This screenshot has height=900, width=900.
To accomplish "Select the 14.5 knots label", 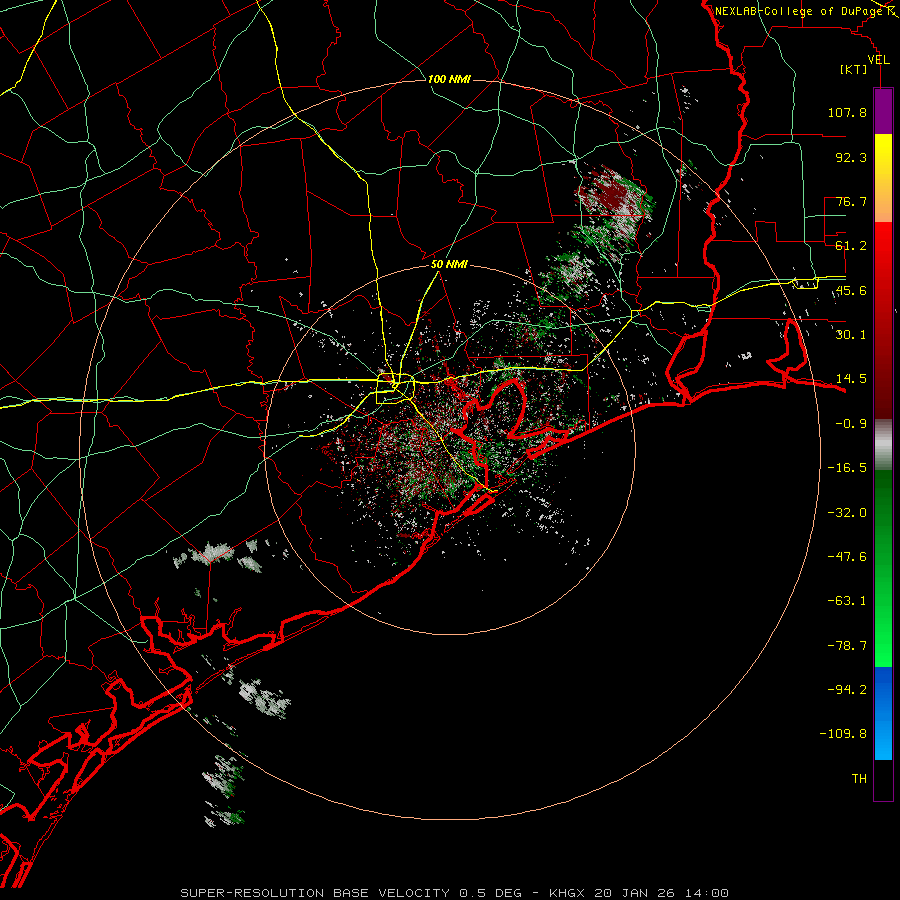I will (x=851, y=379).
